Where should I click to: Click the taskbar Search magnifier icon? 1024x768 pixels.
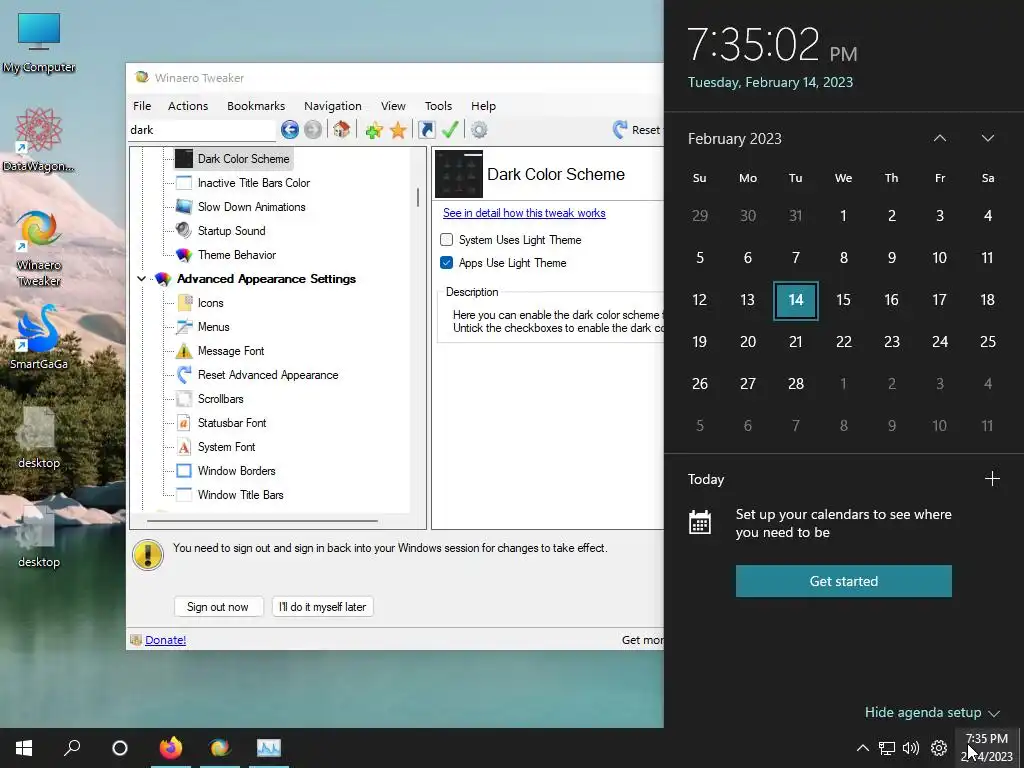point(72,748)
